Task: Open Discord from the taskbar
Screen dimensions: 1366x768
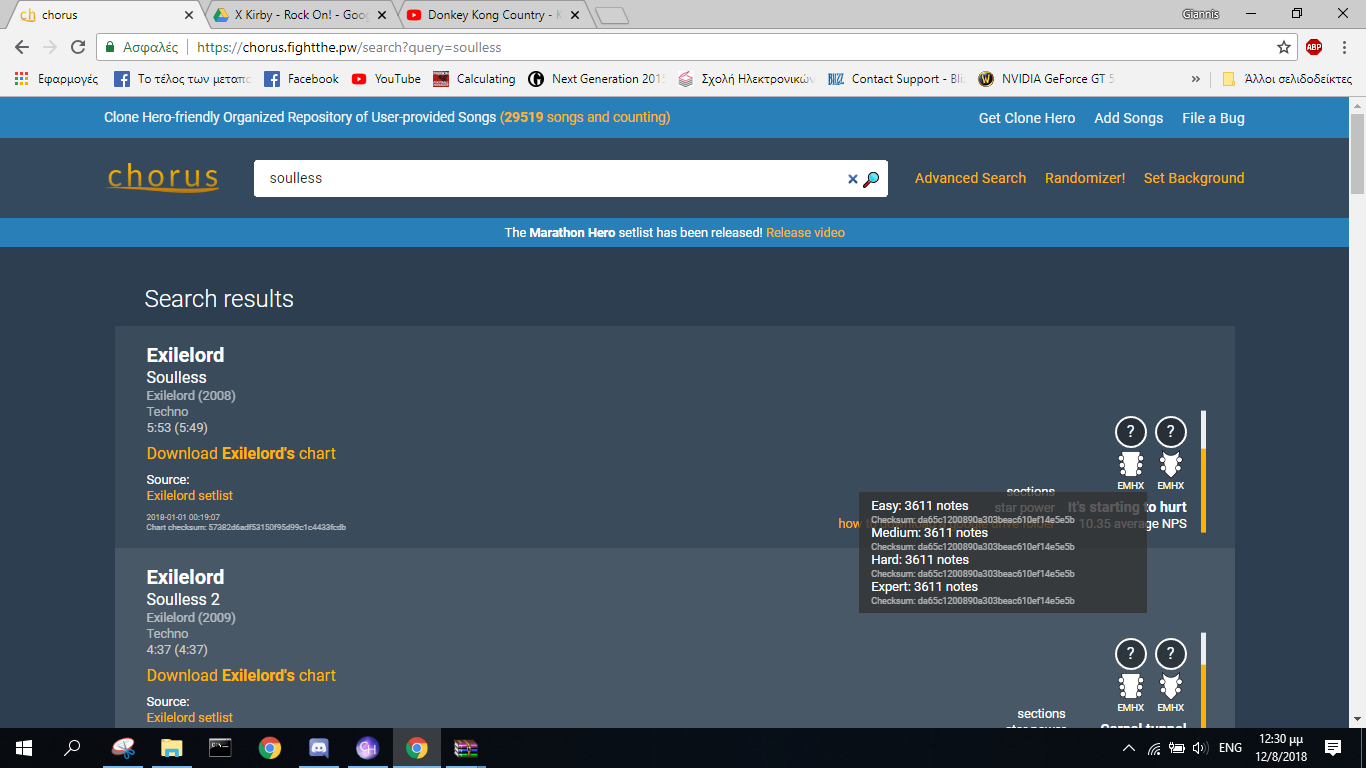Action: 319,748
